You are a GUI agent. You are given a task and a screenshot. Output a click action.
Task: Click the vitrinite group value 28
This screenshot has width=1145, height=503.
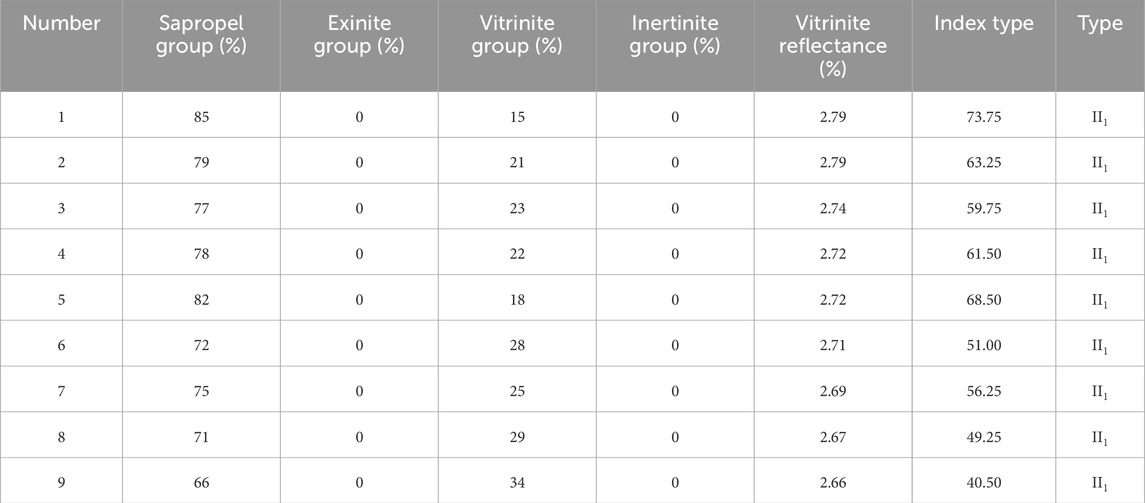517,345
